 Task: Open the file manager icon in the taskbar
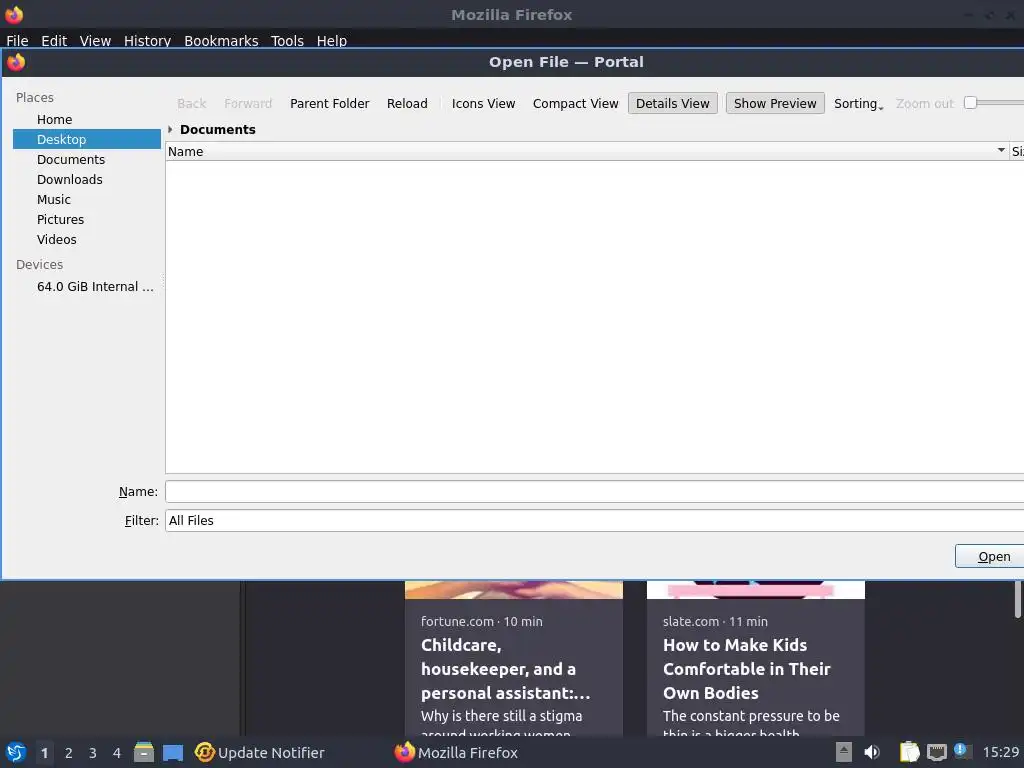[144, 752]
